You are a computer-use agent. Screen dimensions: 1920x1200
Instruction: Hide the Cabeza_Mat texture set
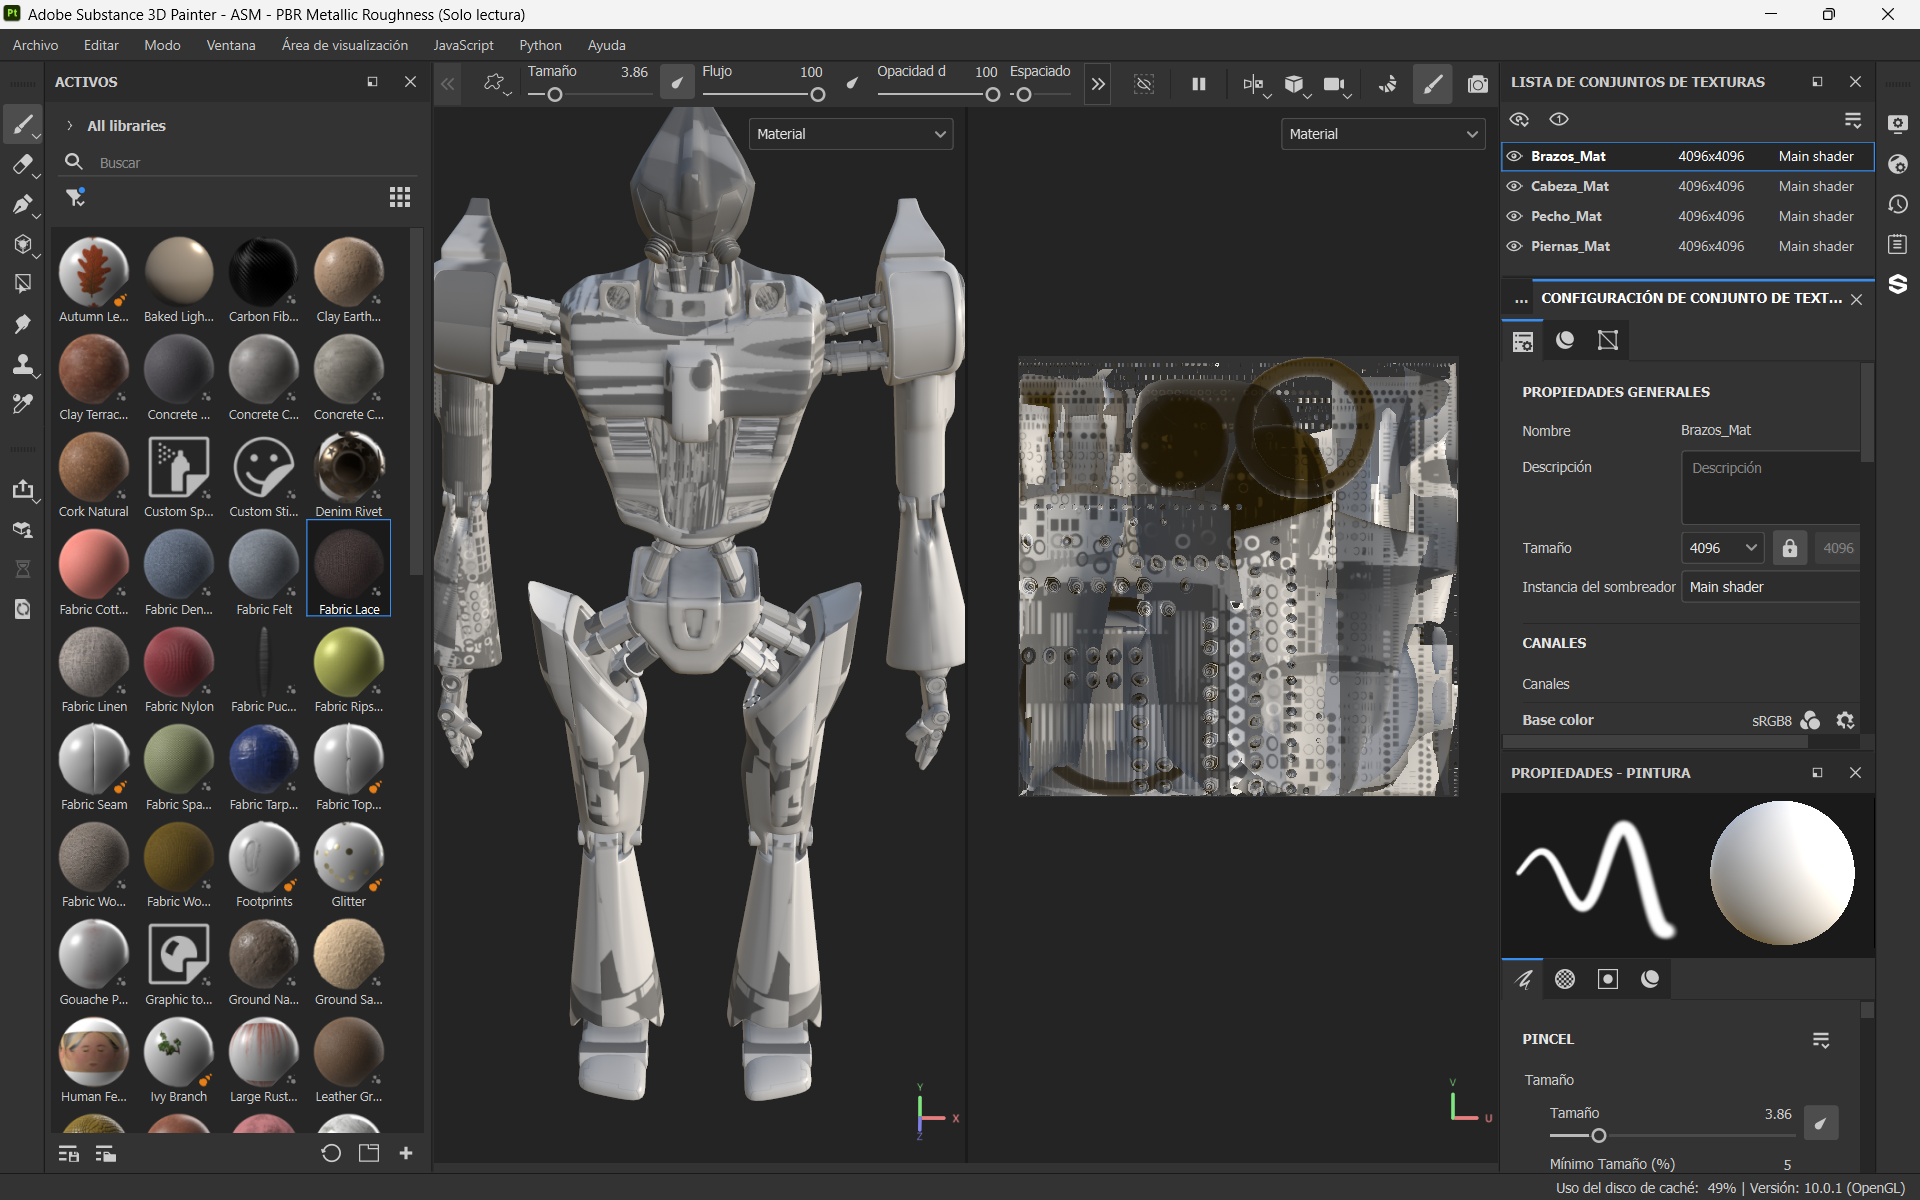pyautogui.click(x=1514, y=186)
